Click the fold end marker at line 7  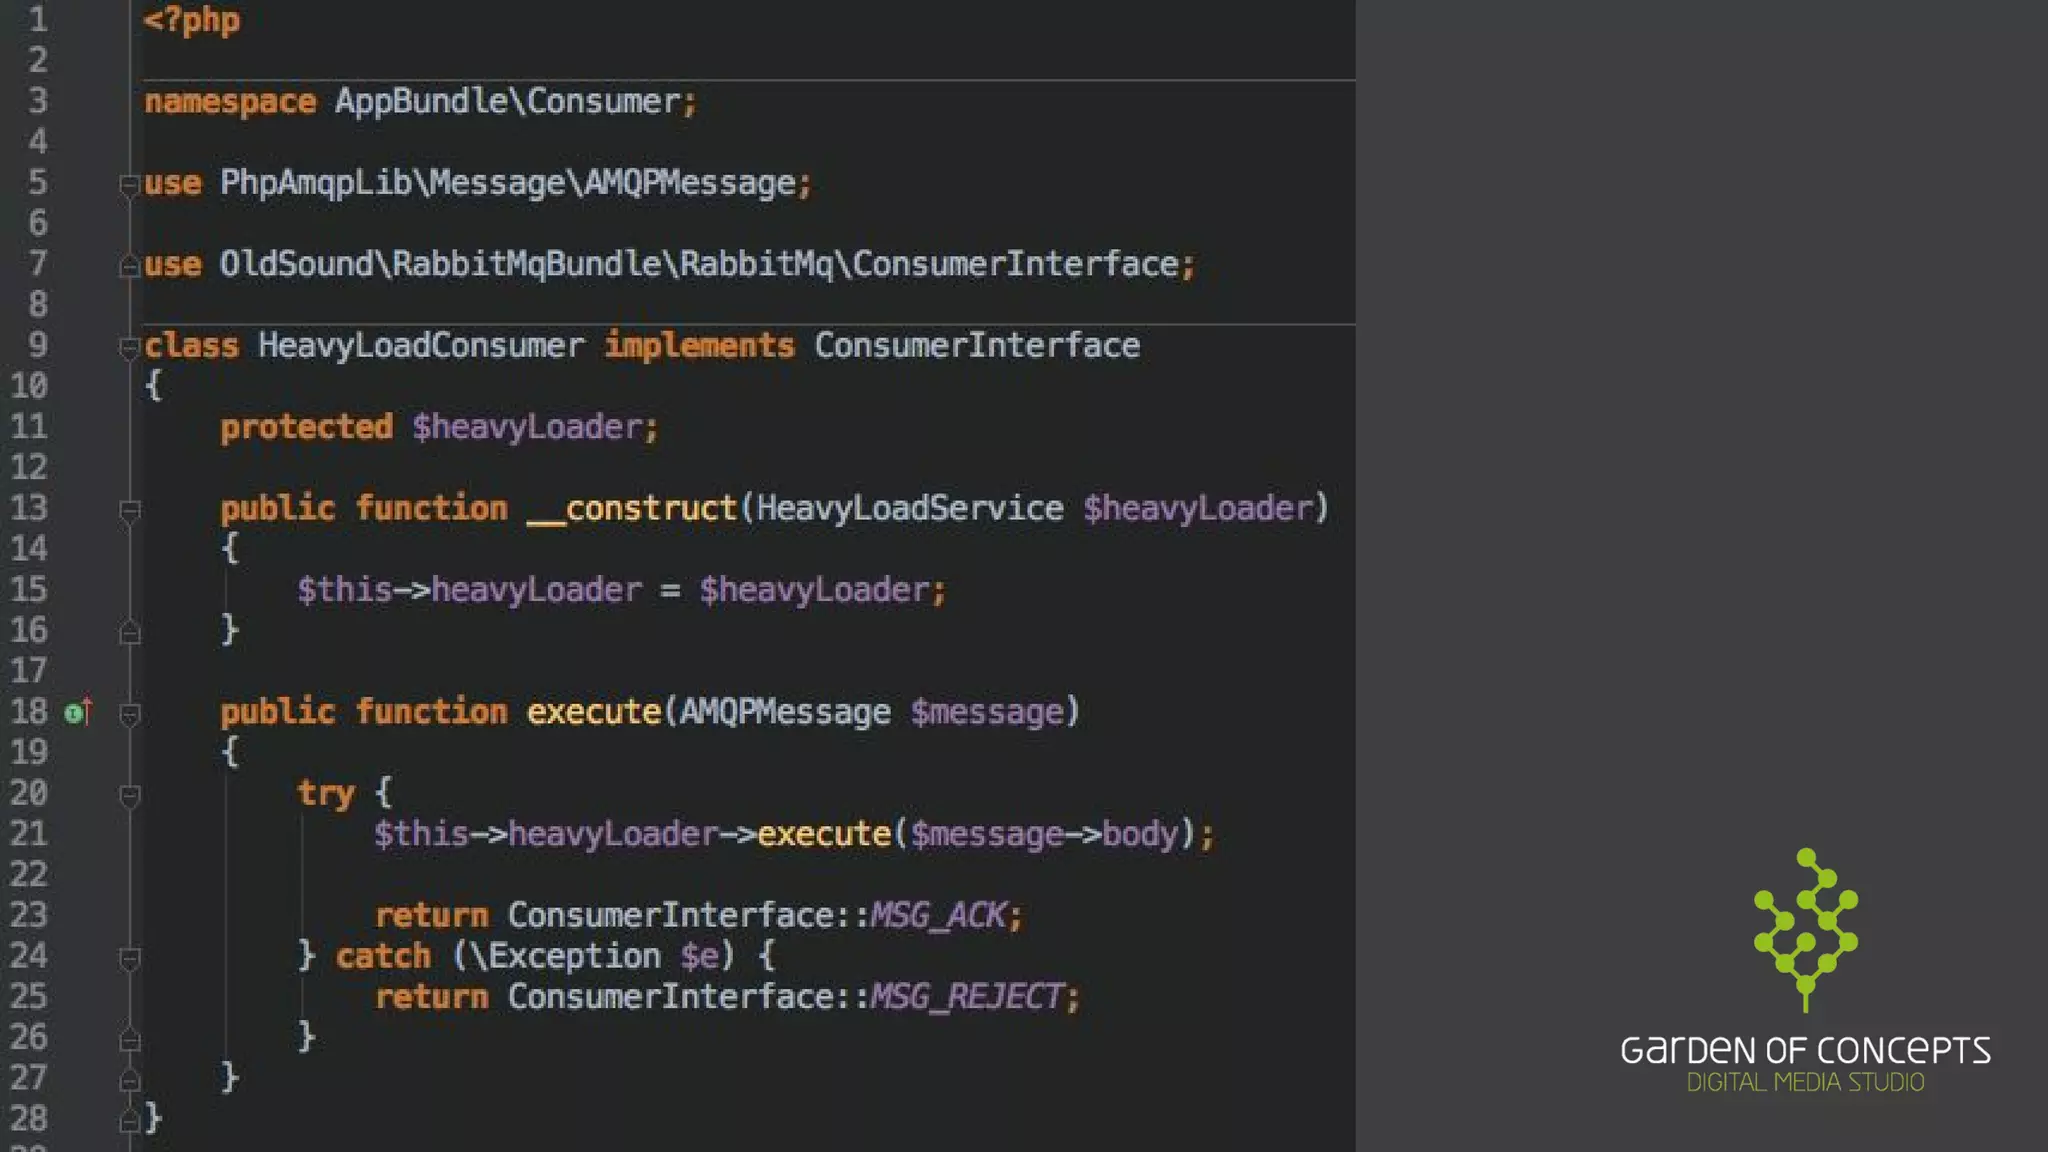click(129, 265)
